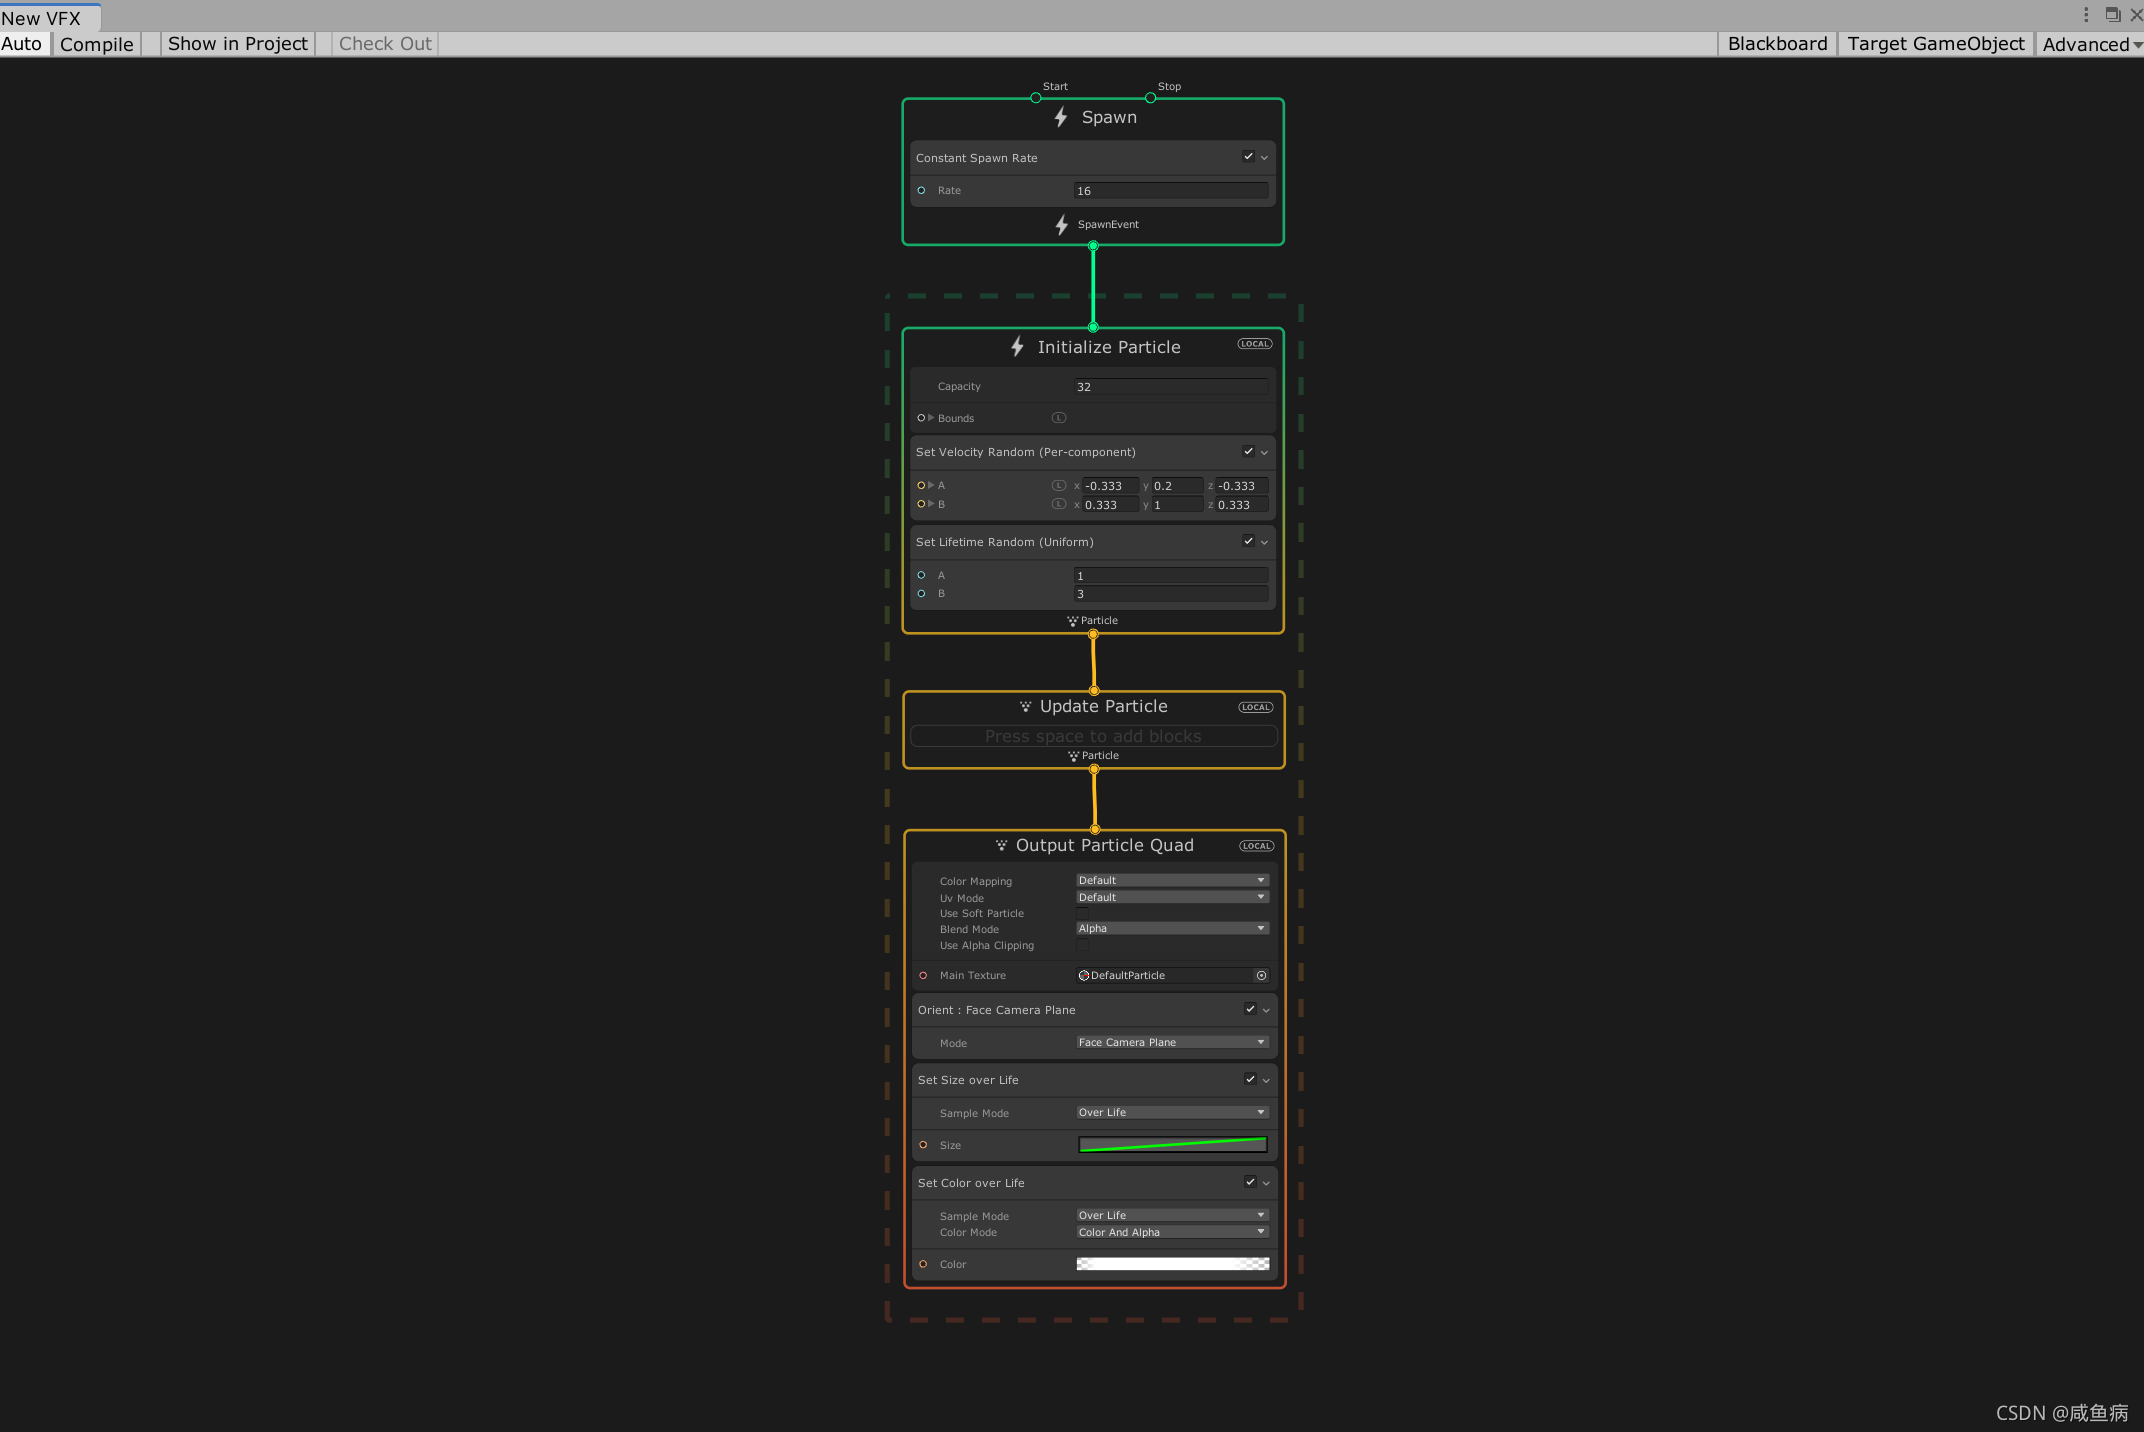Click the Bounds local-space L icon
2144x1432 pixels.
[x=1059, y=418]
